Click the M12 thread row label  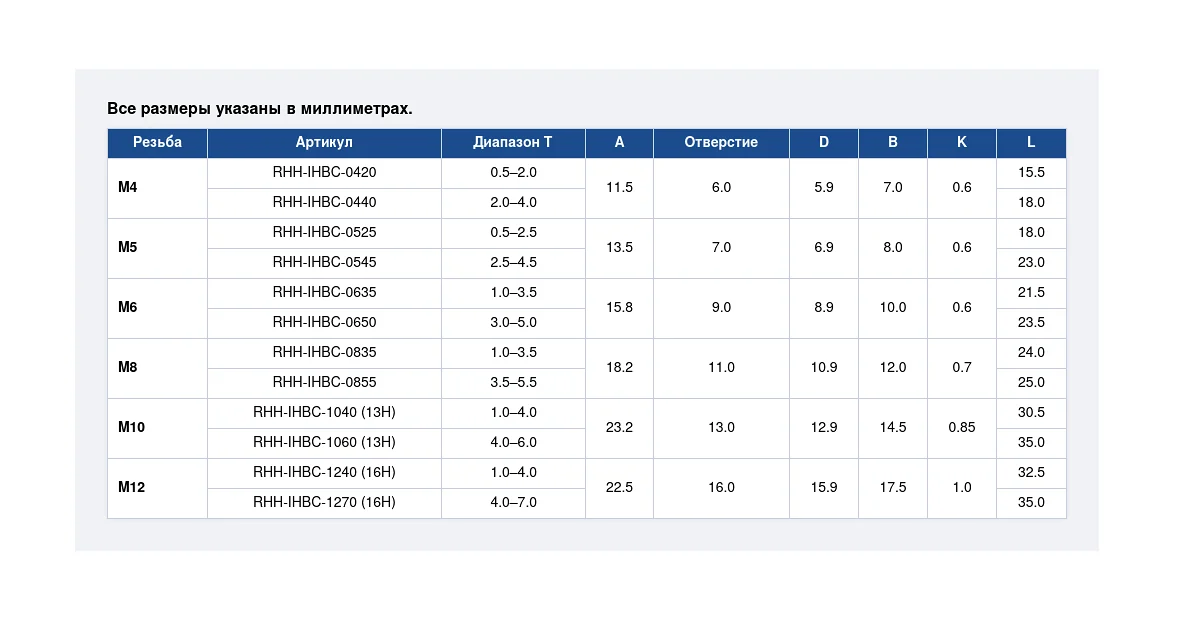pyautogui.click(x=131, y=487)
